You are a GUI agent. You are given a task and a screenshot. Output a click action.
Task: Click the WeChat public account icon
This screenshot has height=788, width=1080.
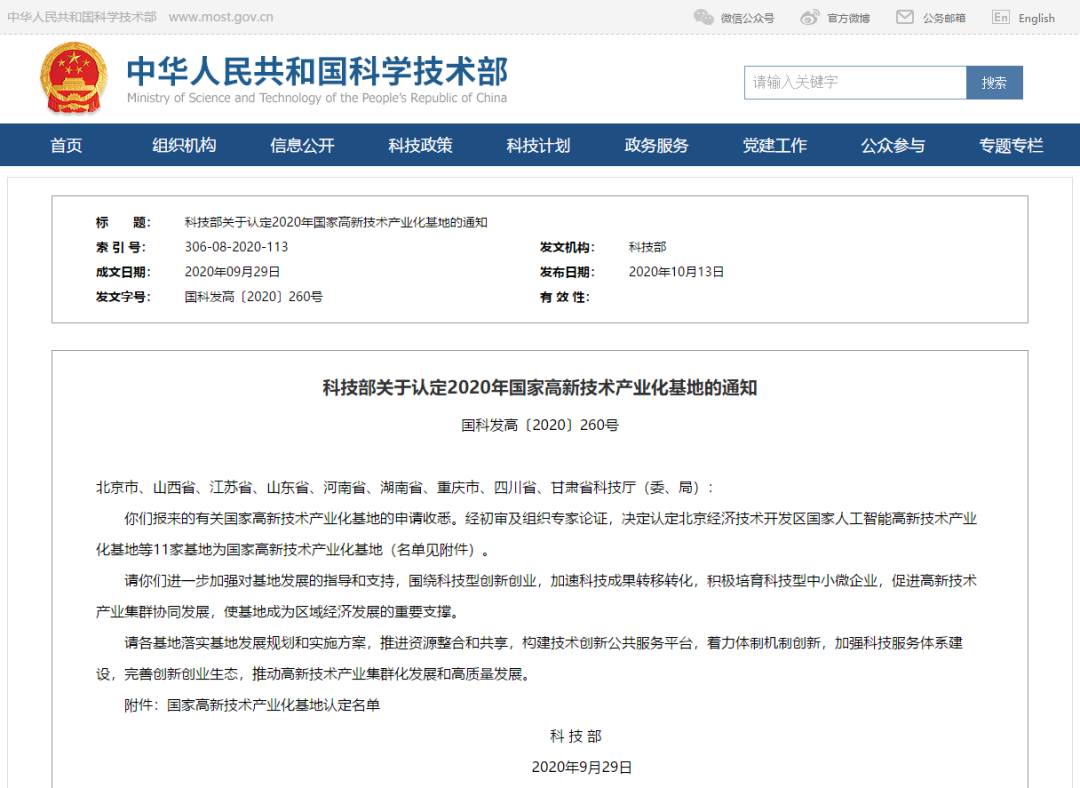704,17
